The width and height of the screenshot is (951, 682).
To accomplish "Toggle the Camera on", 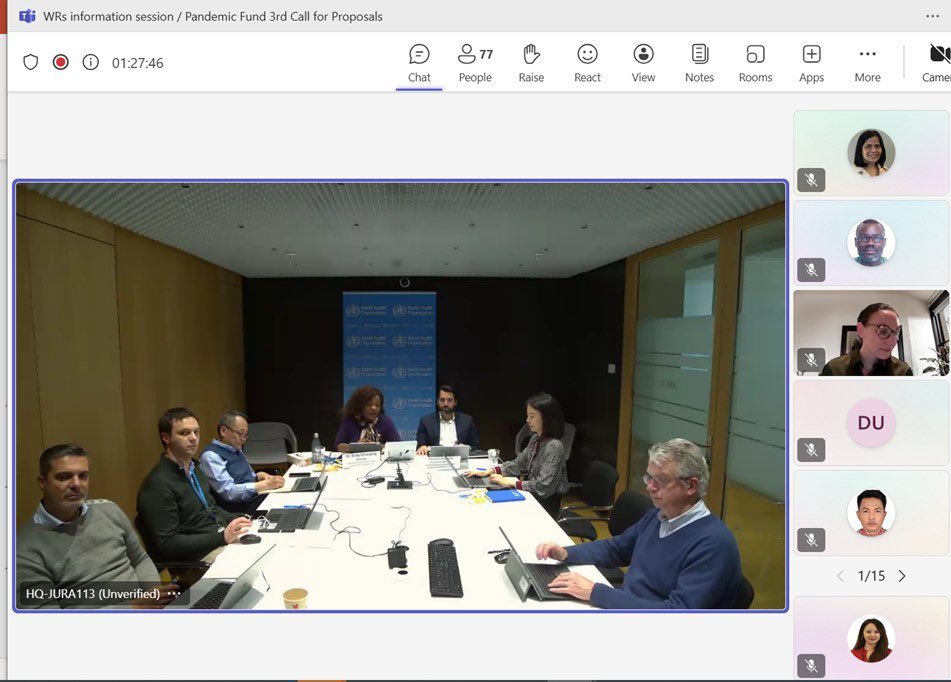I will pos(938,63).
